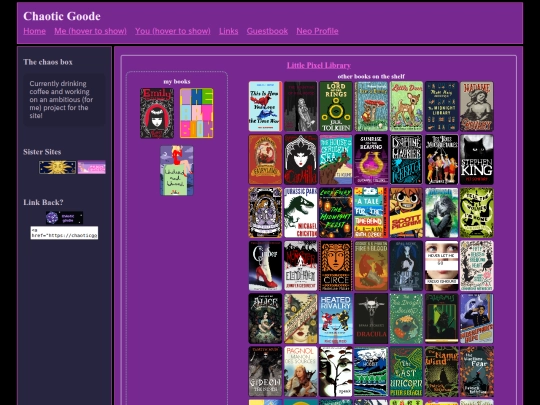Click The Last Unicorn book cover
The height and width of the screenshot is (405, 540).
tap(406, 372)
